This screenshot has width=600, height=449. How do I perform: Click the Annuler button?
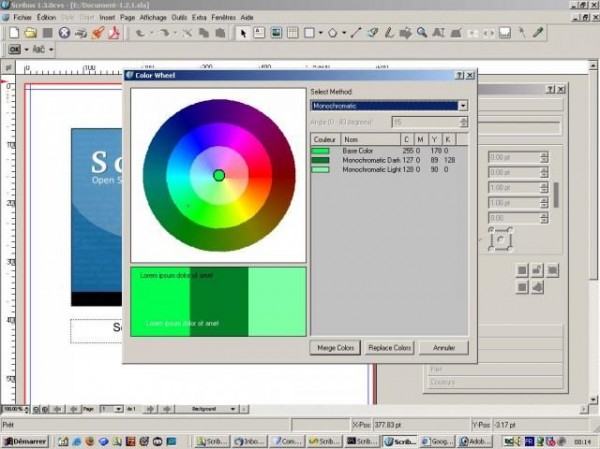443,348
